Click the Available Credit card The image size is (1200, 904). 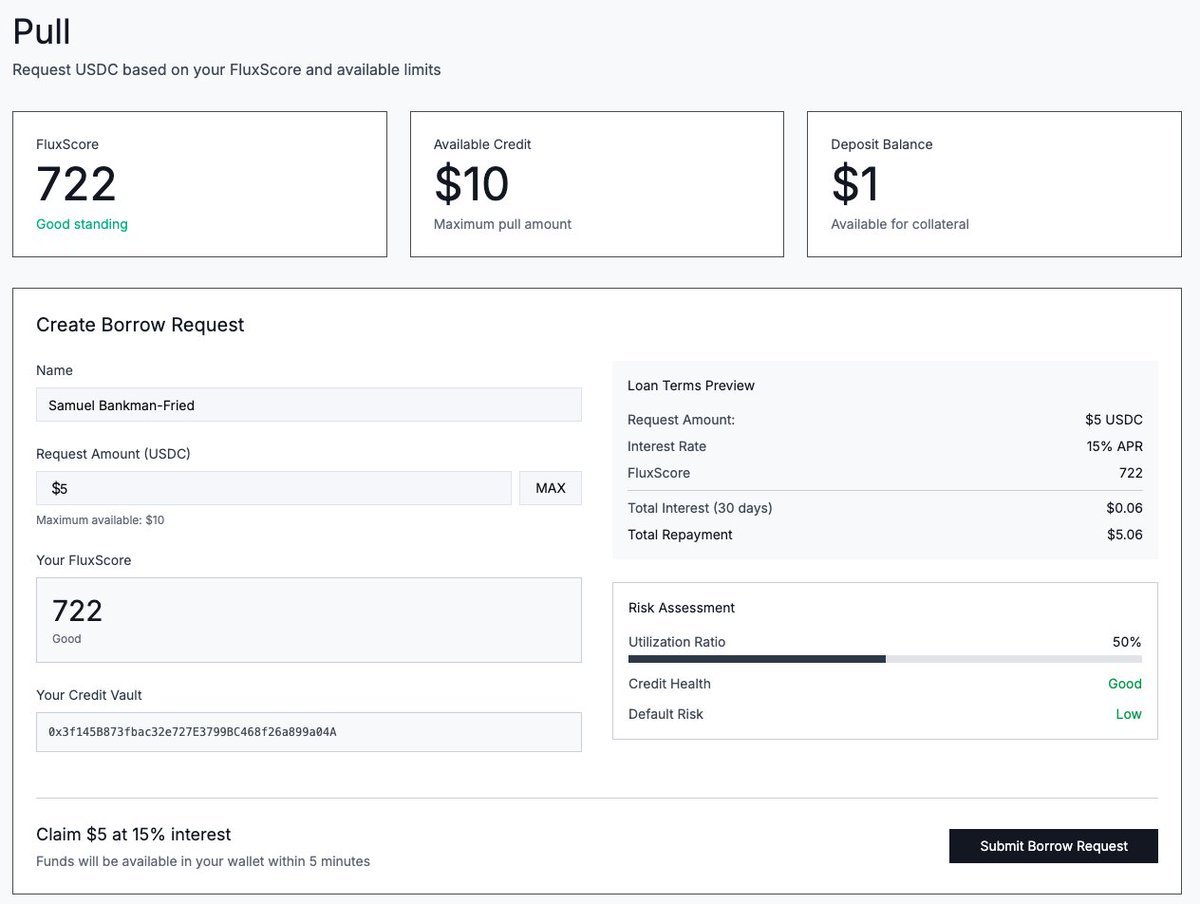[x=596, y=184]
